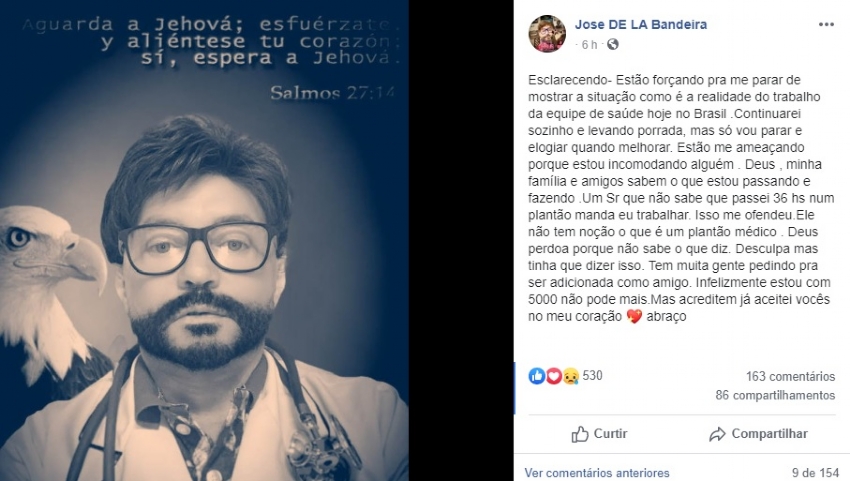This screenshot has width=850, height=481.
Task: Click the sad face reaction icon
Action: point(570,376)
